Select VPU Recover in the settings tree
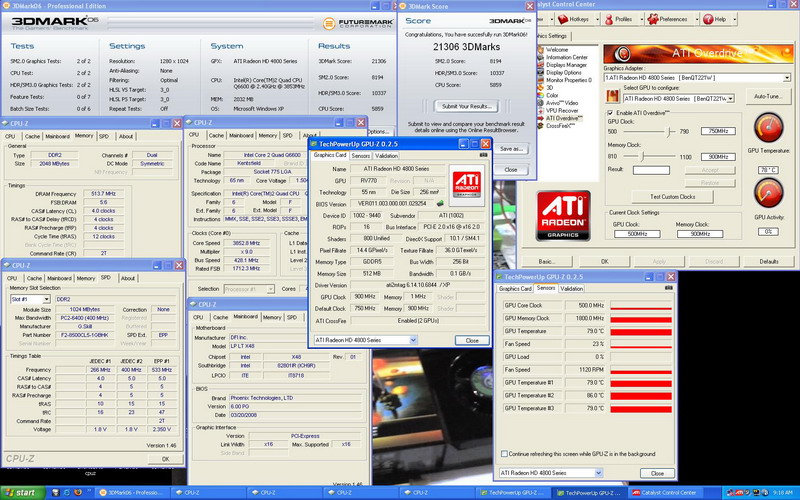Viewport: 800px width, 500px height. click(562, 111)
